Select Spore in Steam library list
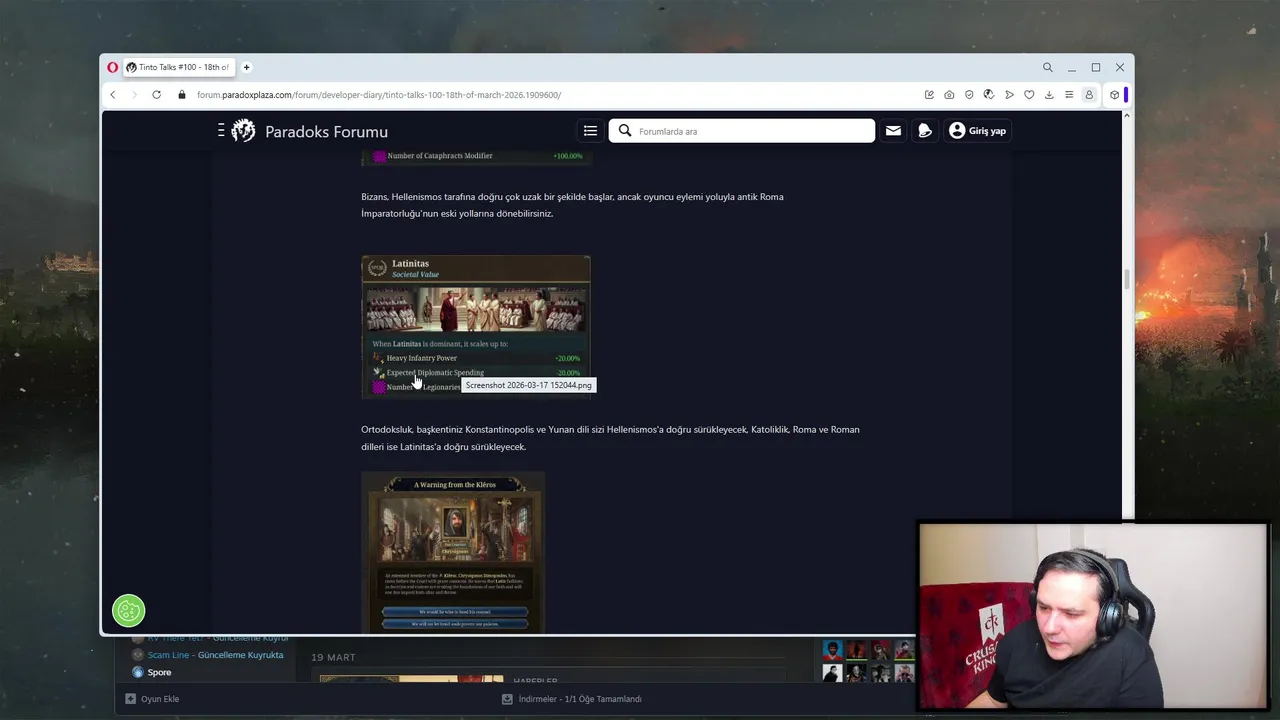The width and height of the screenshot is (1280, 720). pos(159,672)
